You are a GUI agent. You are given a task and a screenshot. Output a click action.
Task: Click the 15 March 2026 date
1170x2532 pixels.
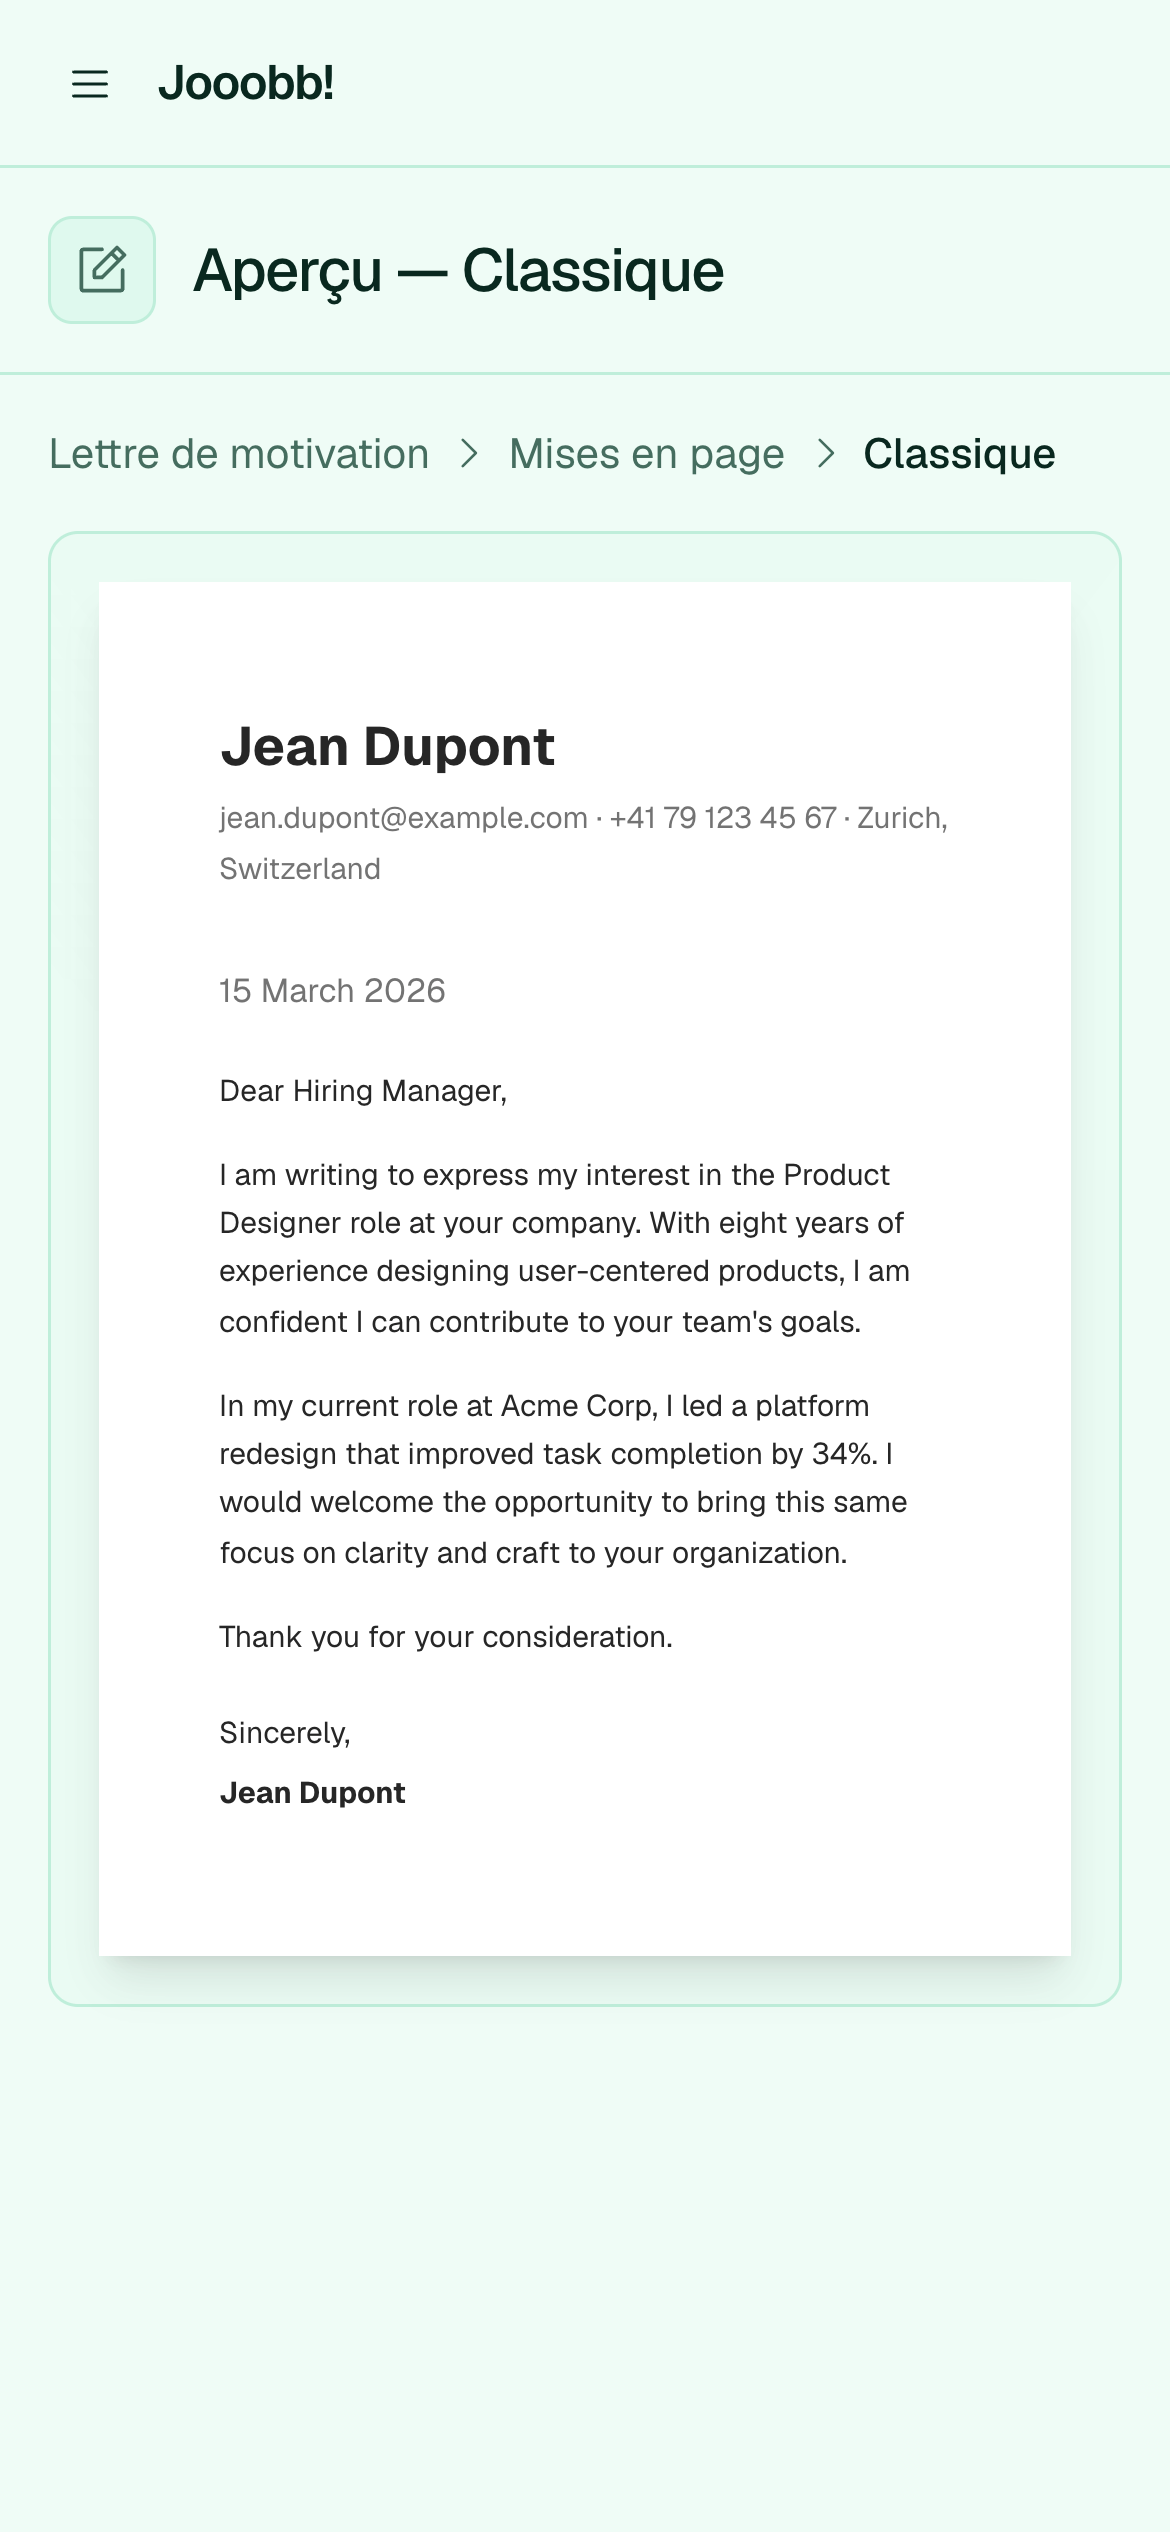point(332,991)
